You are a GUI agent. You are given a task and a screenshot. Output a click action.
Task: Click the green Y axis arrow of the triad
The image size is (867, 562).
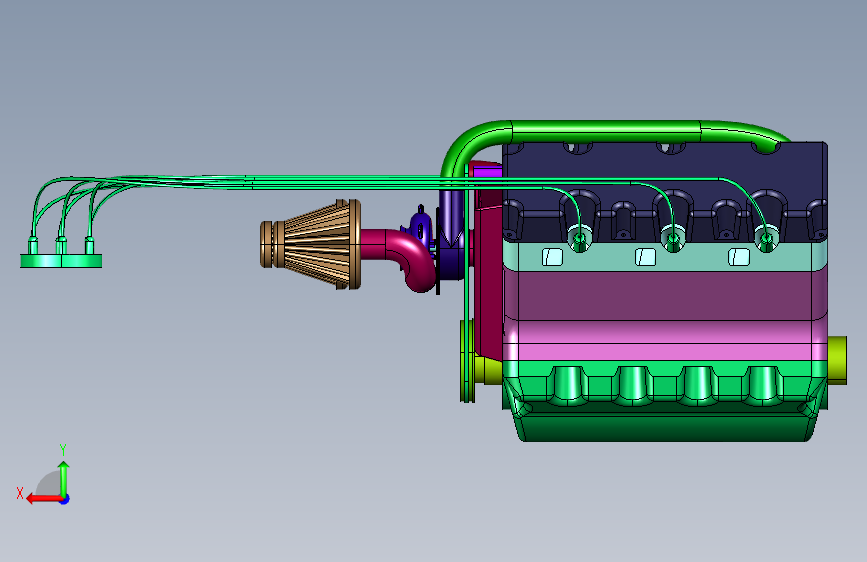tap(64, 478)
